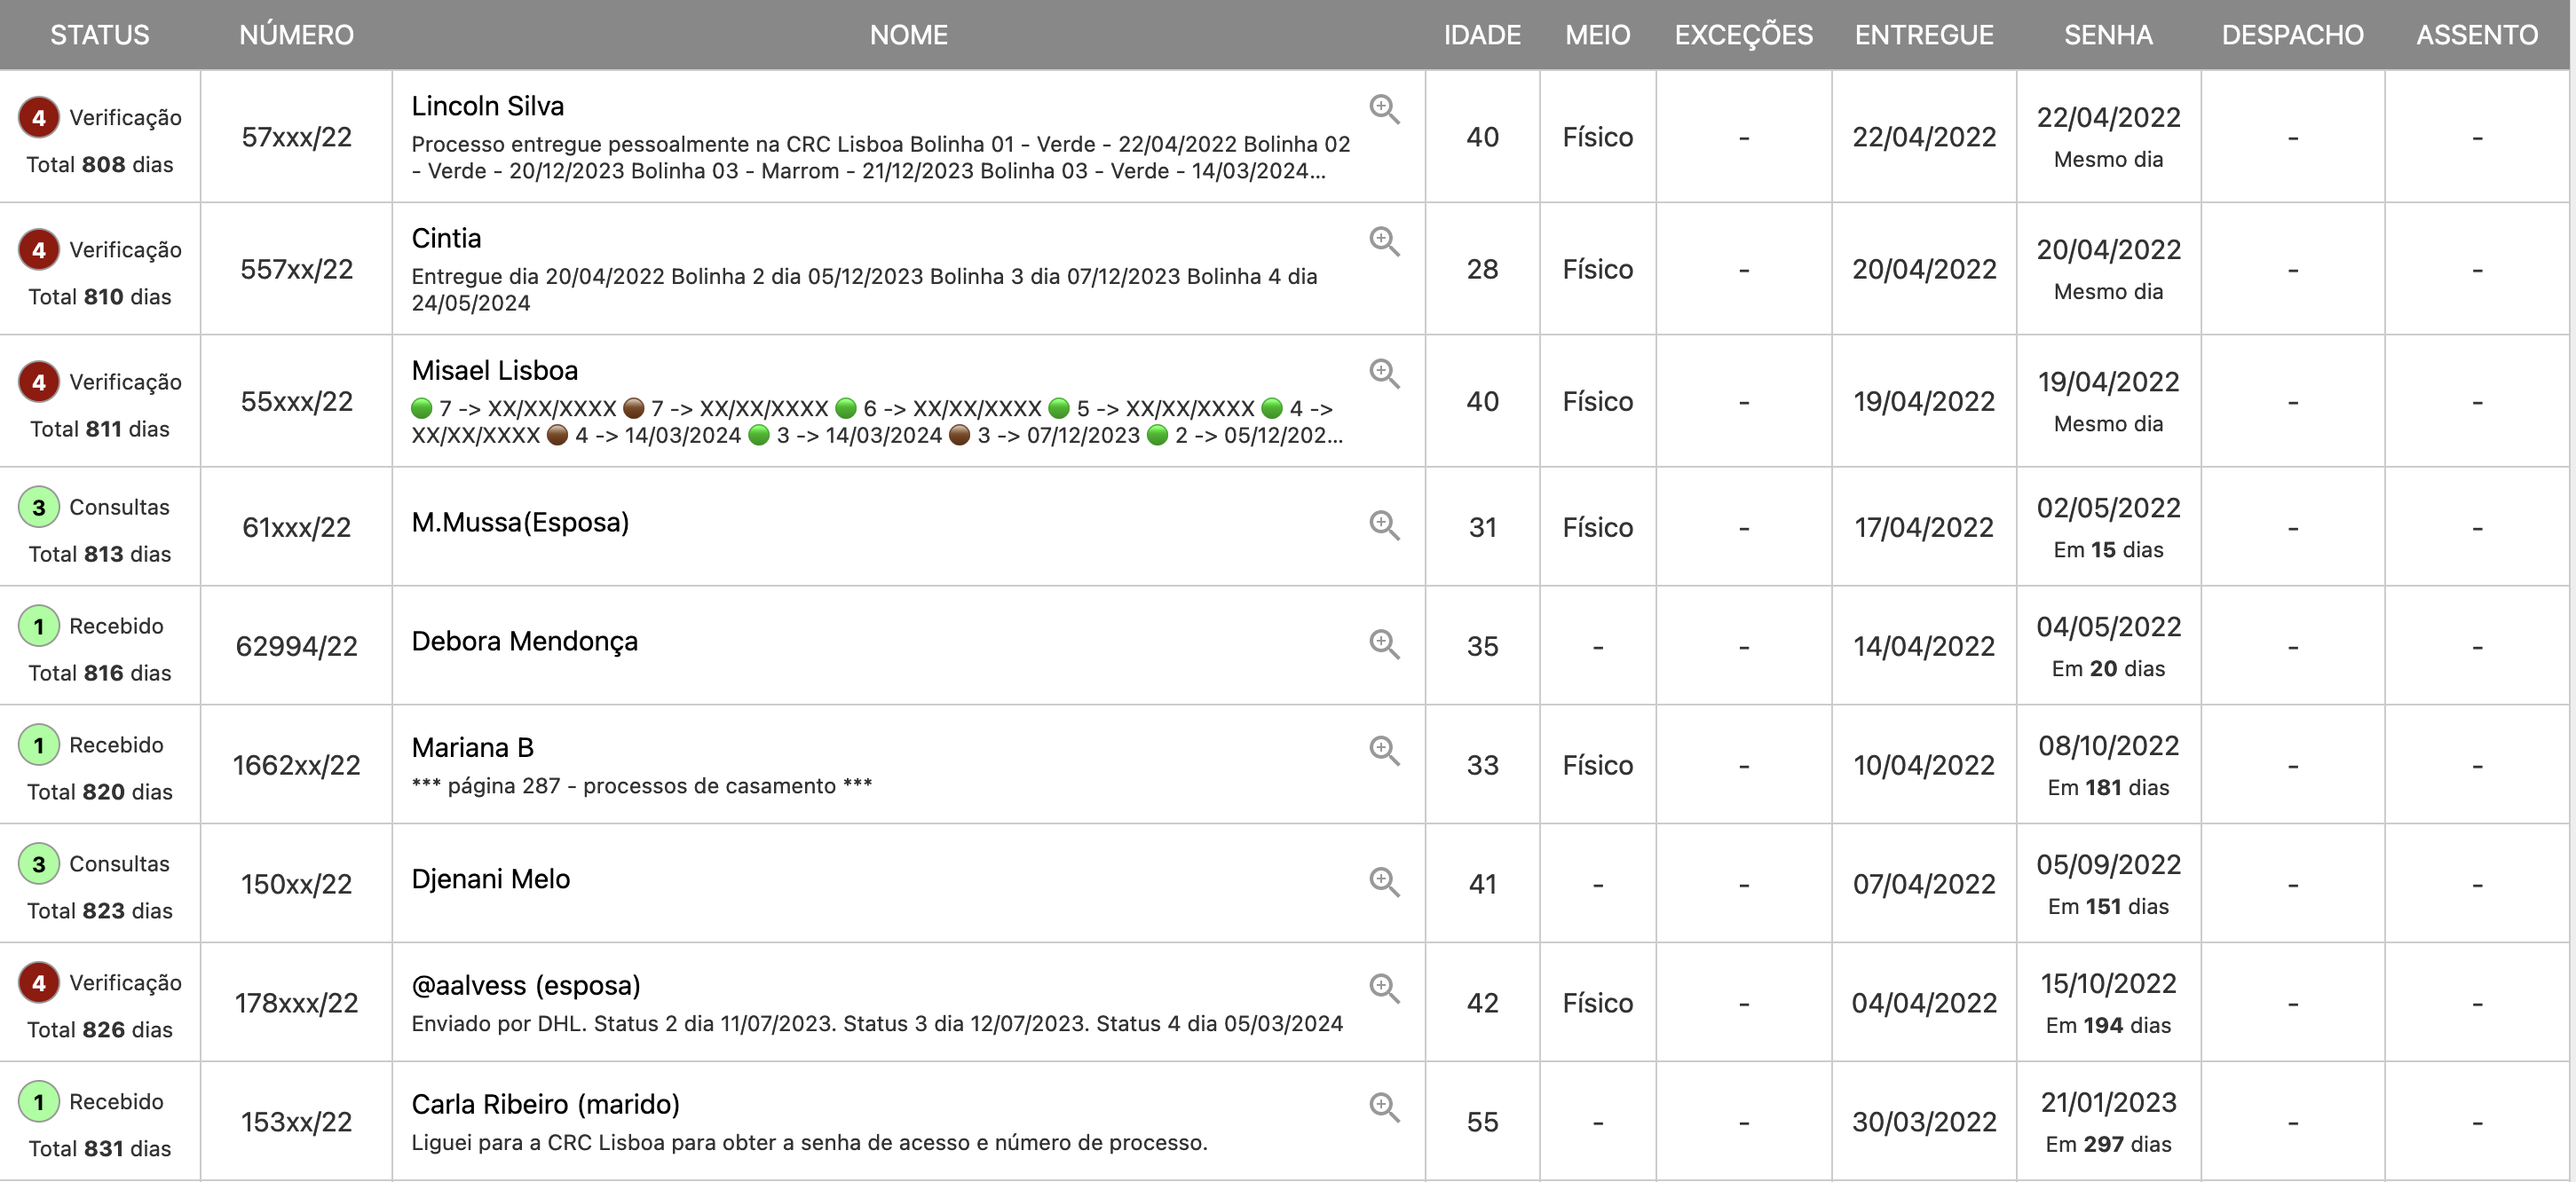Click status badge 1 in Carla Ribeiro row

(39, 1102)
